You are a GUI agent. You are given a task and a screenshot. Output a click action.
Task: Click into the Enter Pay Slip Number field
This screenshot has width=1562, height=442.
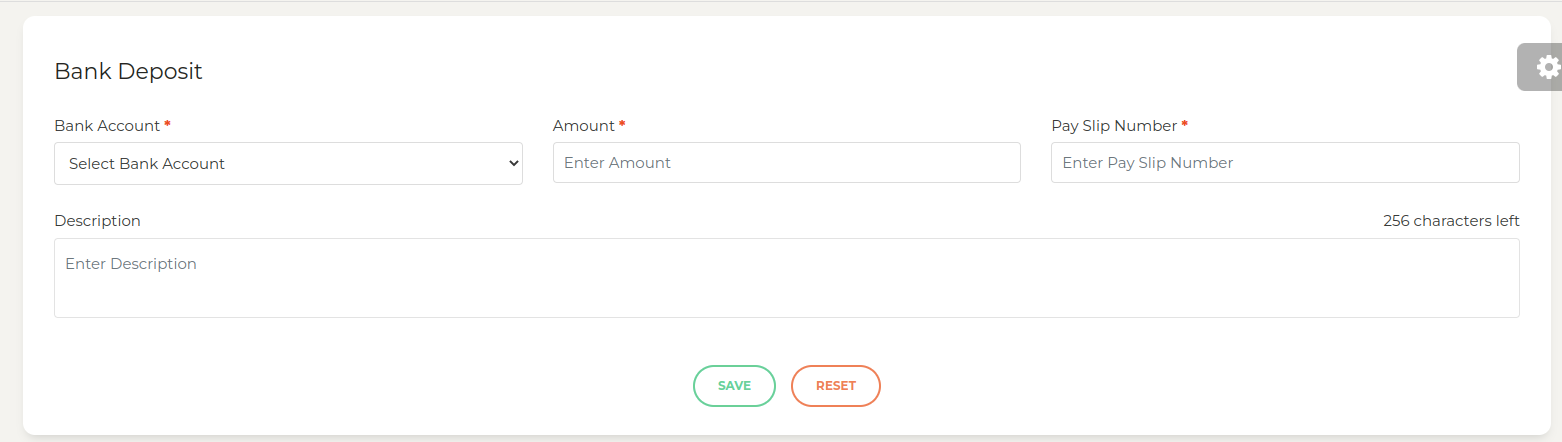point(1284,162)
